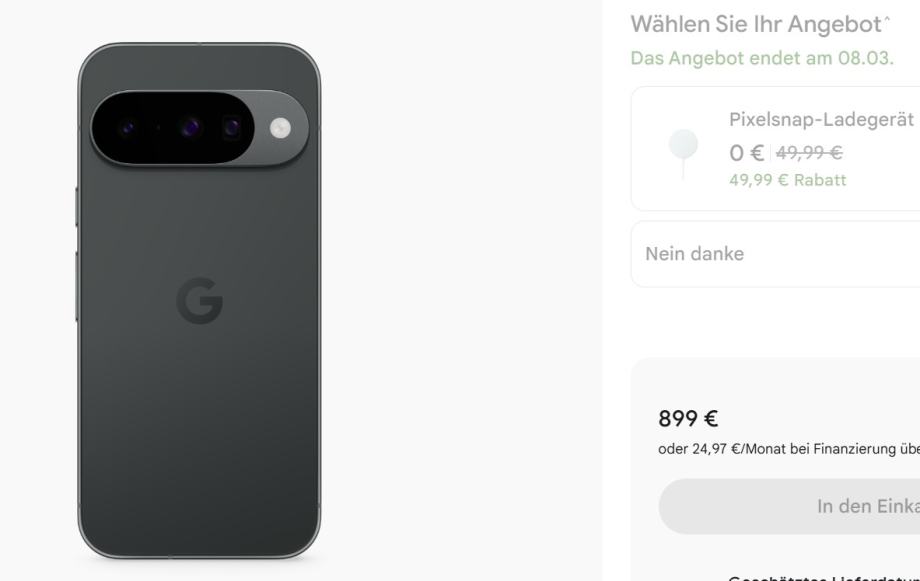The width and height of the screenshot is (920, 581).
Task: Select the 'Nein danke' option
Action: (775, 254)
